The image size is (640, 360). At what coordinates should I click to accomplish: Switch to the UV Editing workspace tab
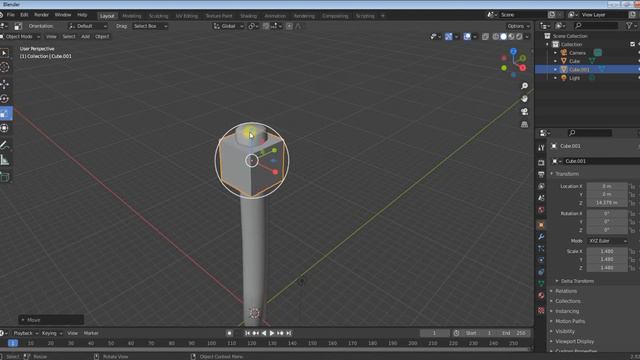click(187, 16)
